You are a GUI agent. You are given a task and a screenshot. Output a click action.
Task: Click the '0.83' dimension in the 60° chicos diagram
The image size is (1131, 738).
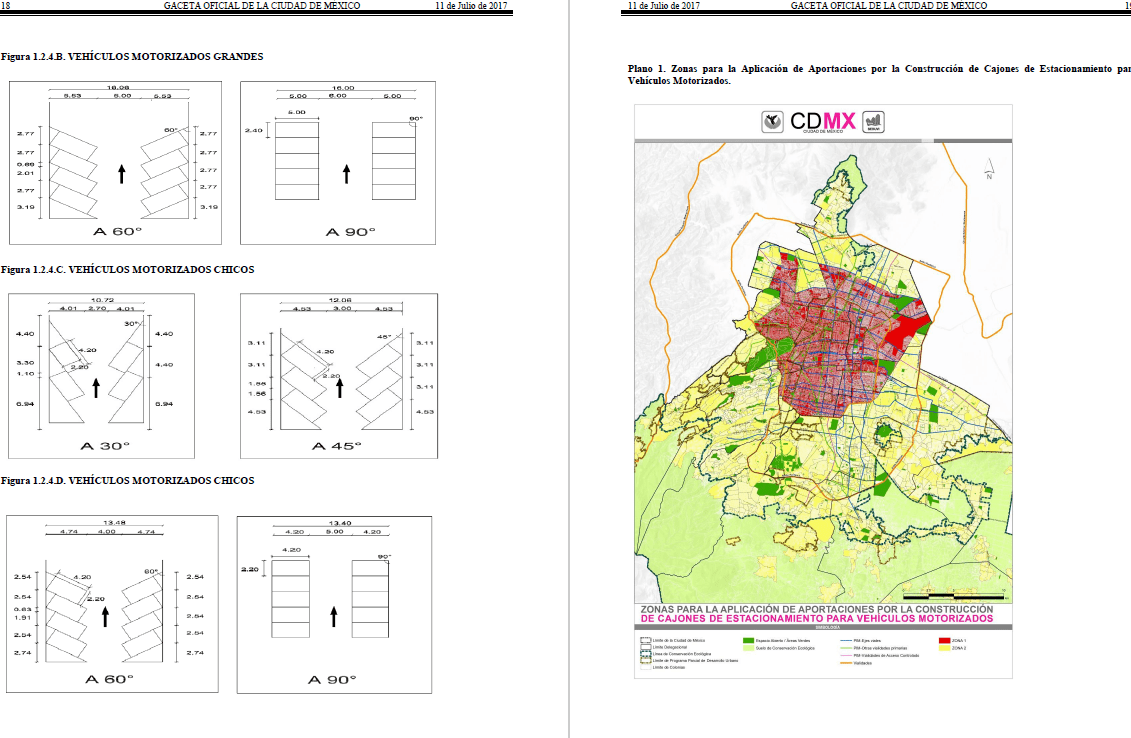coord(22,610)
